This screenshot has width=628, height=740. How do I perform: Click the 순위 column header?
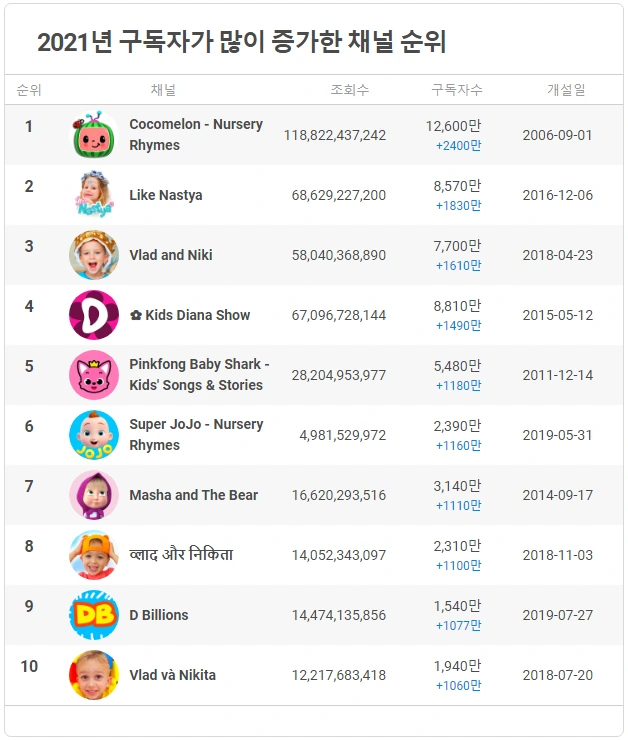[29, 90]
